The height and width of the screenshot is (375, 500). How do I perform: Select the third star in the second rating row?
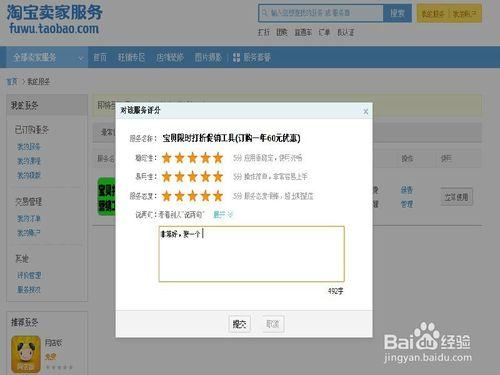192,176
